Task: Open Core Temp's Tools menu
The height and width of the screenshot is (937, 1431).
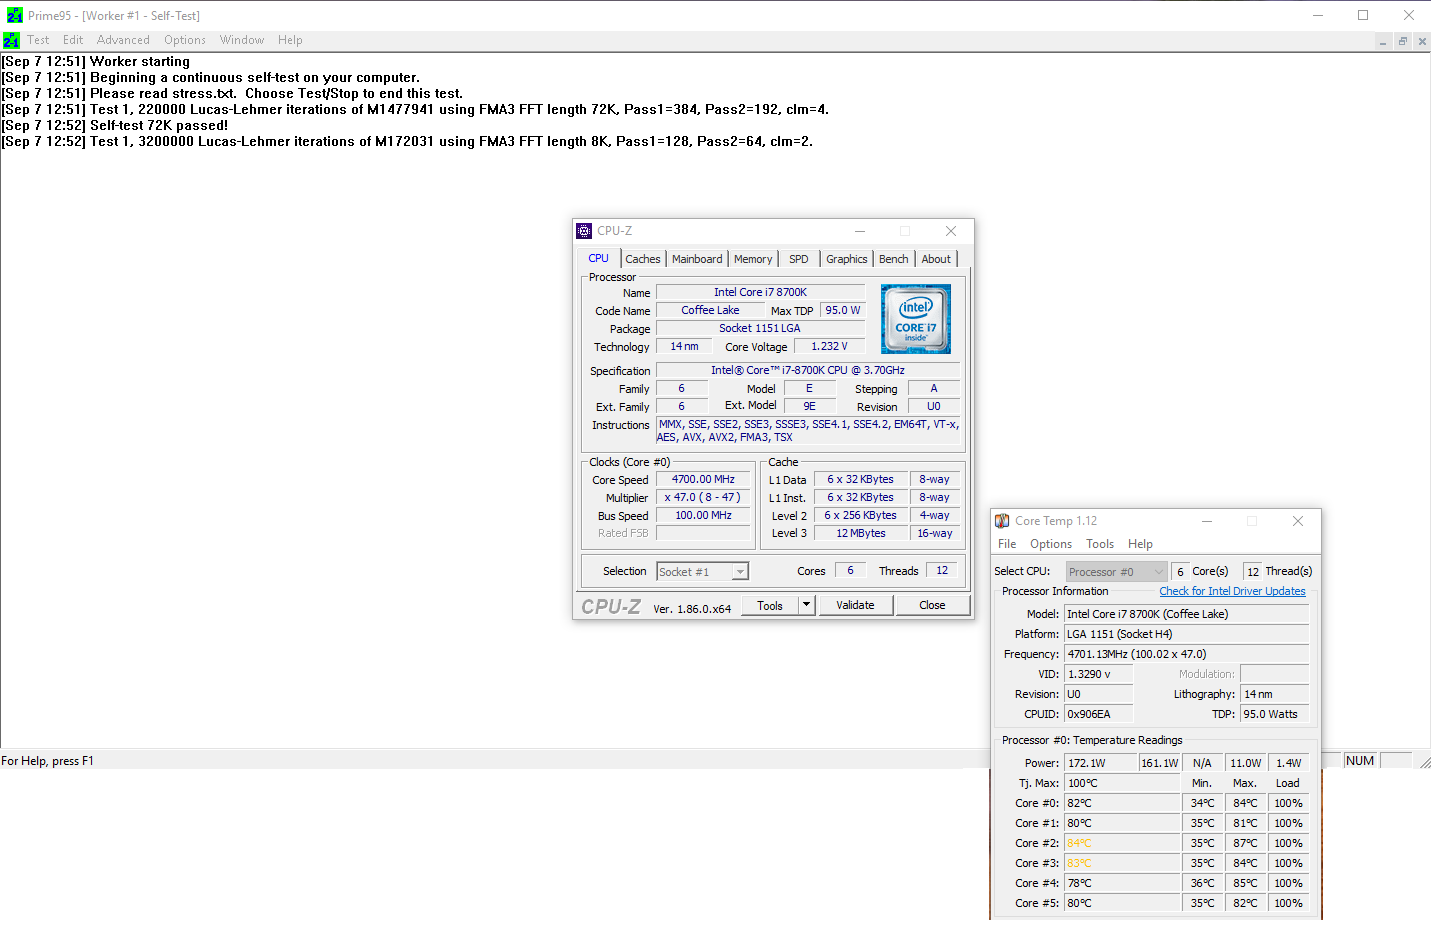Action: (x=1100, y=544)
